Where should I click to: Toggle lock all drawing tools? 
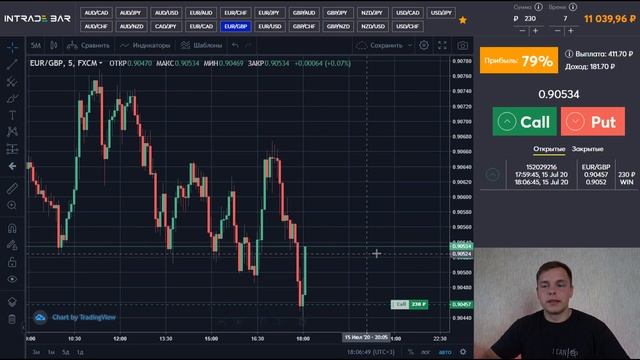coord(12,262)
